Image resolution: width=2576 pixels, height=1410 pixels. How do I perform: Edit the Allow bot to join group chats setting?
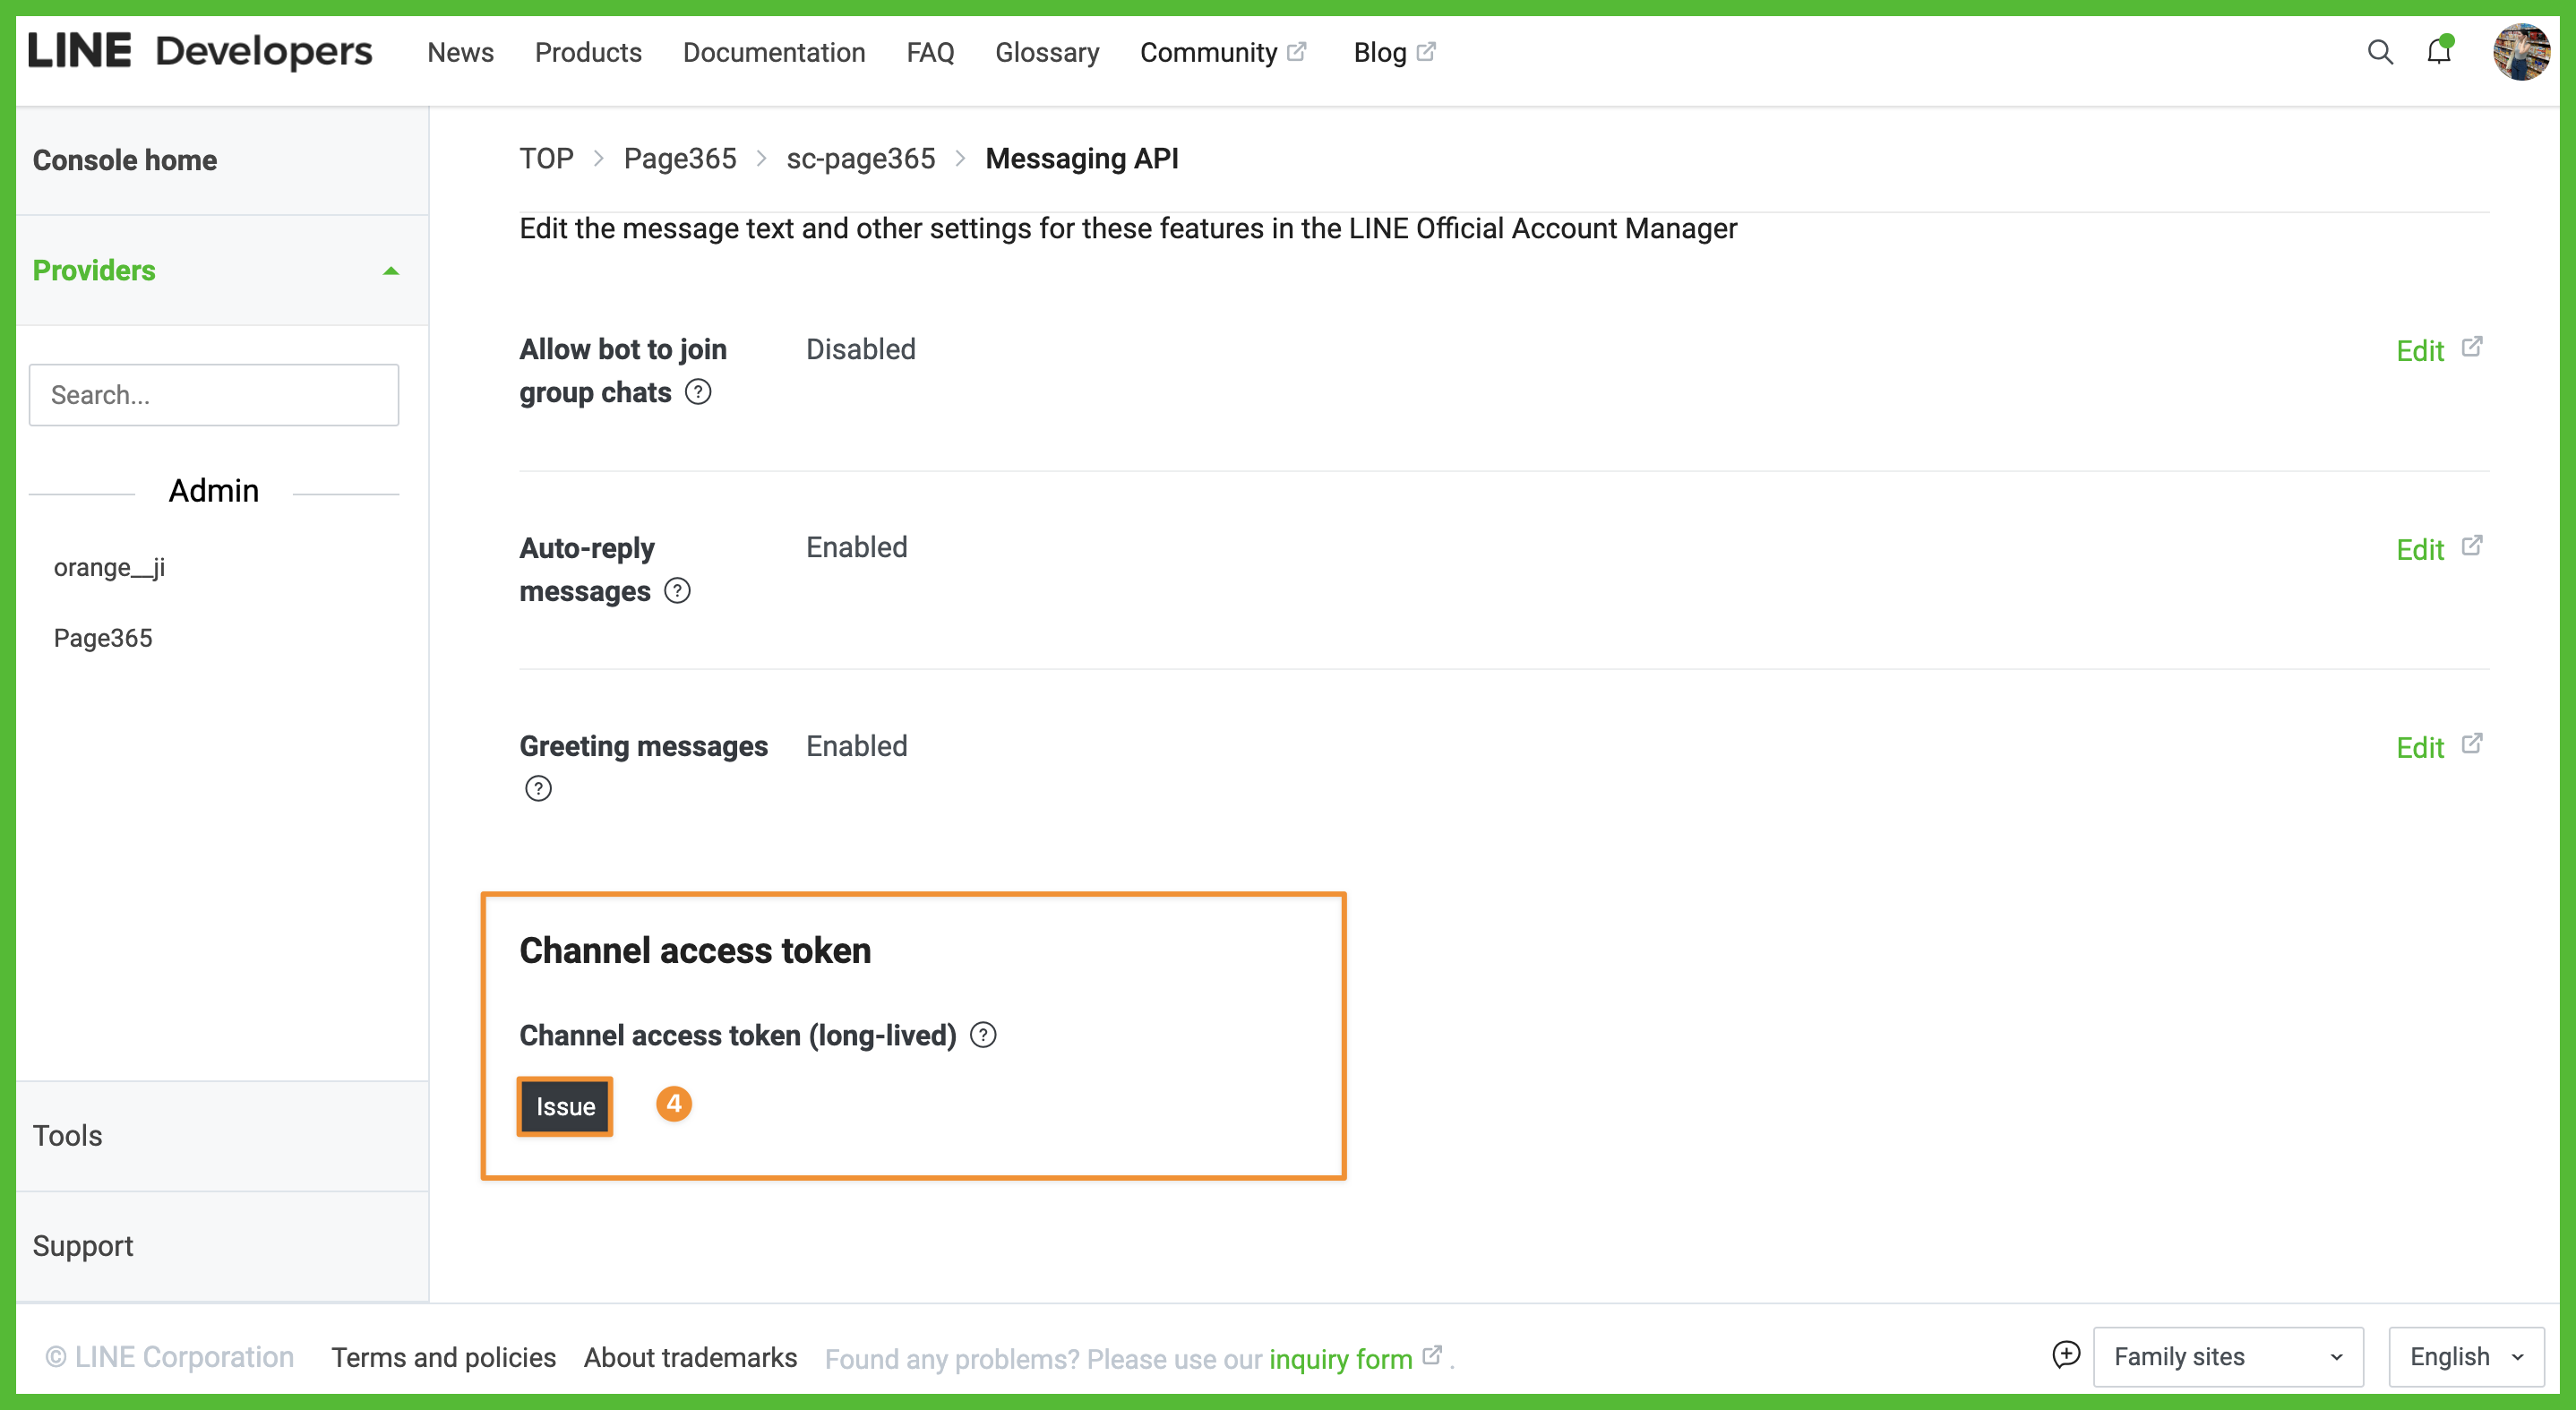coord(2420,351)
